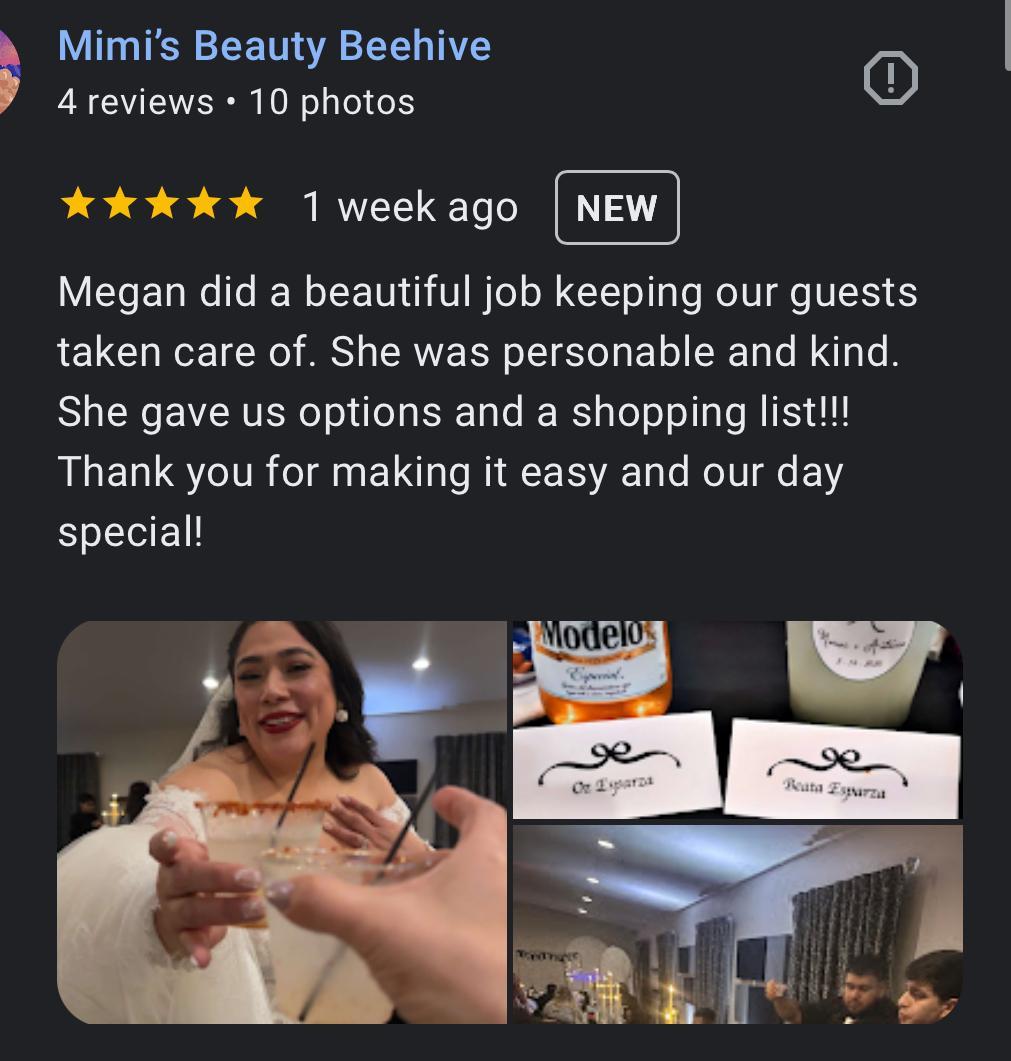Viewport: 1011px width, 1061px height.
Task: Tap the "10 photos" count text
Action: coord(332,102)
